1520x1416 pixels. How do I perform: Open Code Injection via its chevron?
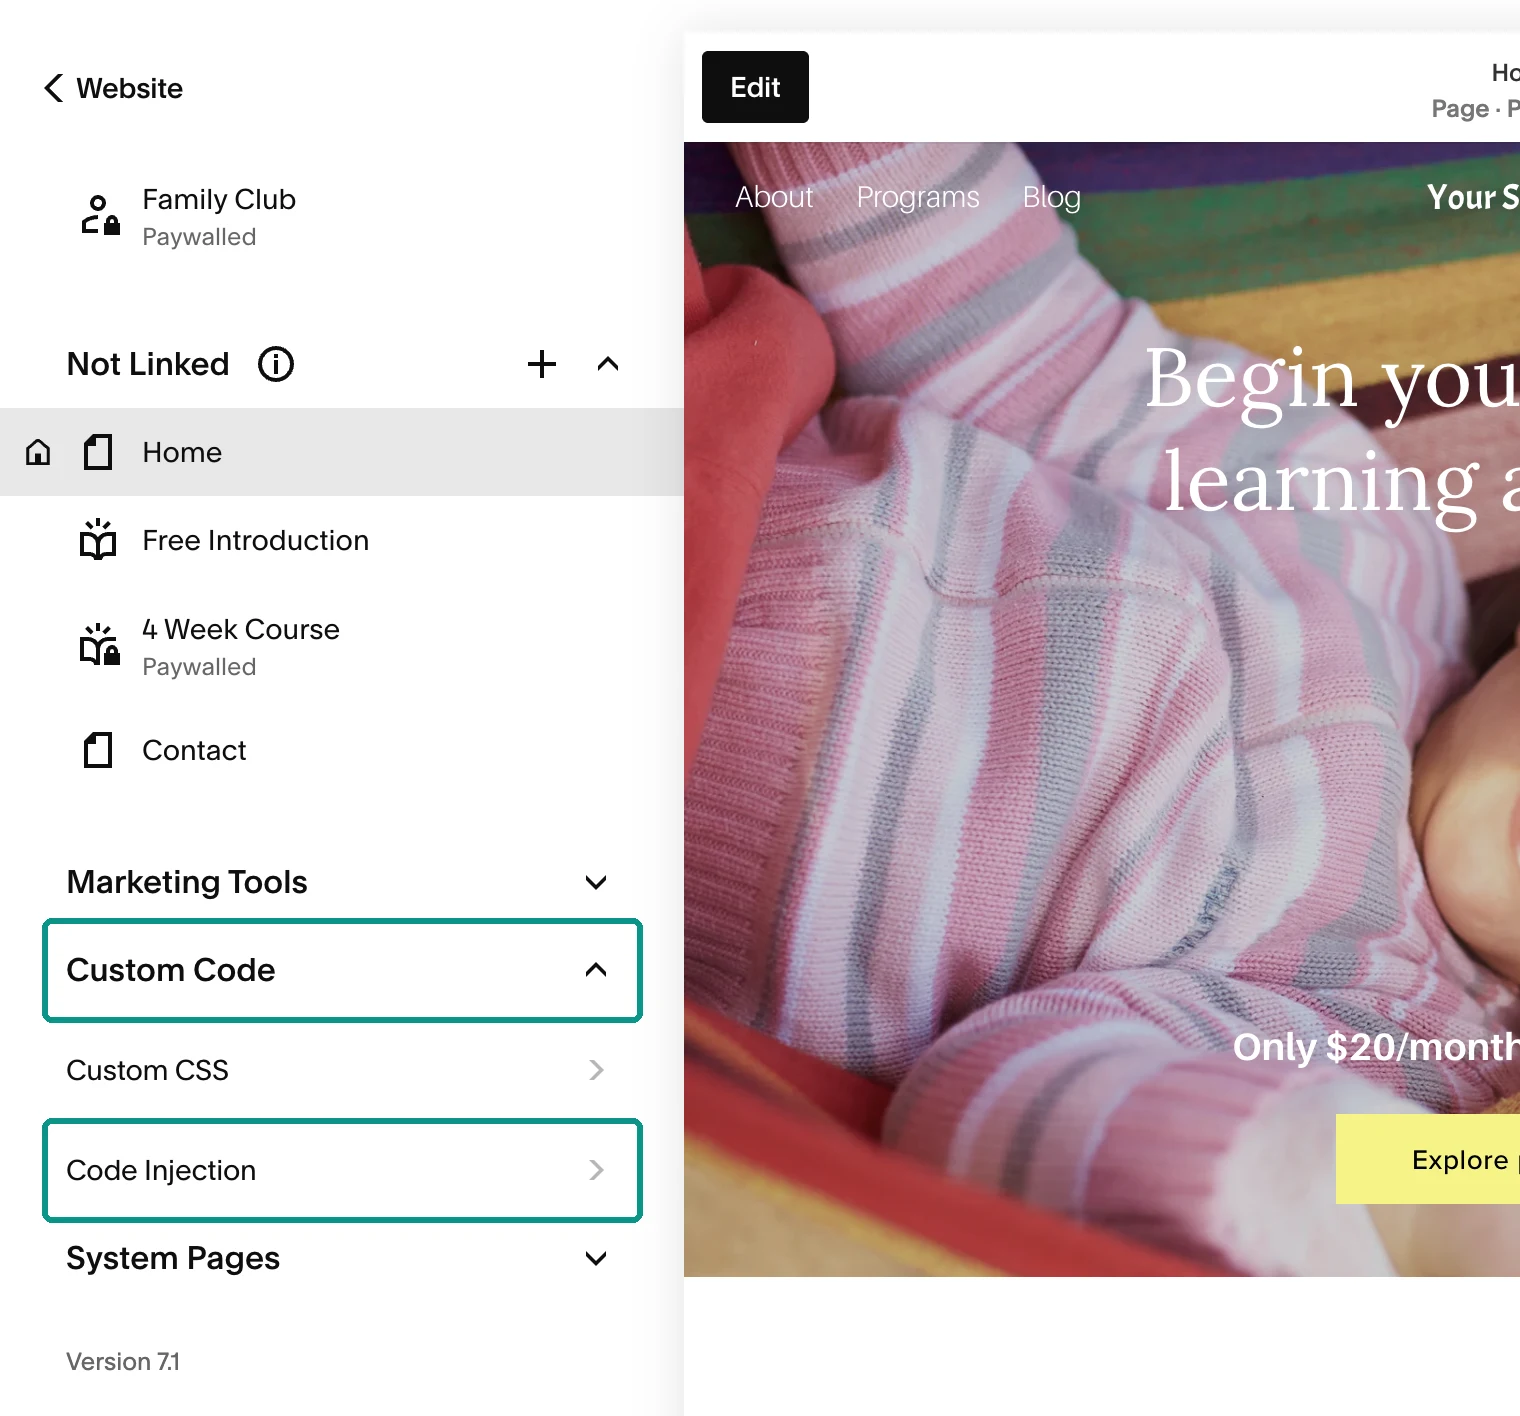click(597, 1170)
